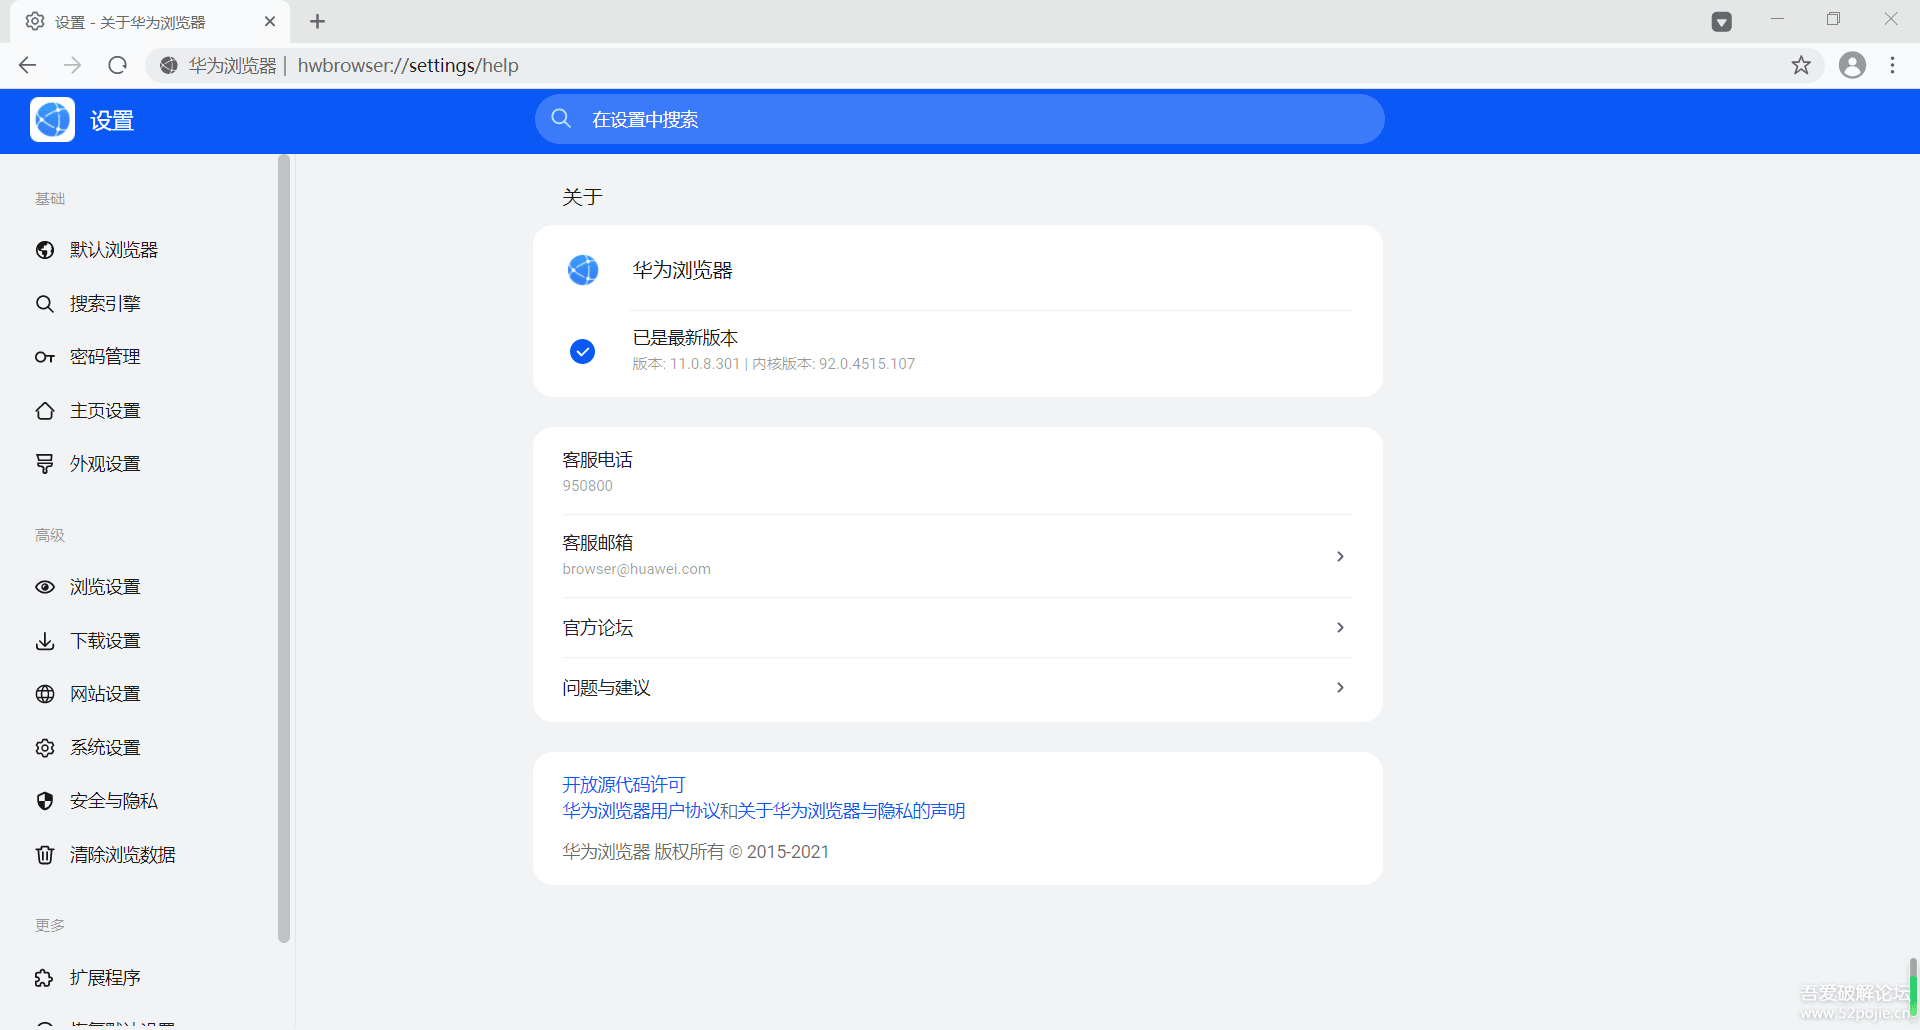
Task: Click the 已是最新版本 status text
Action: pos(686,338)
